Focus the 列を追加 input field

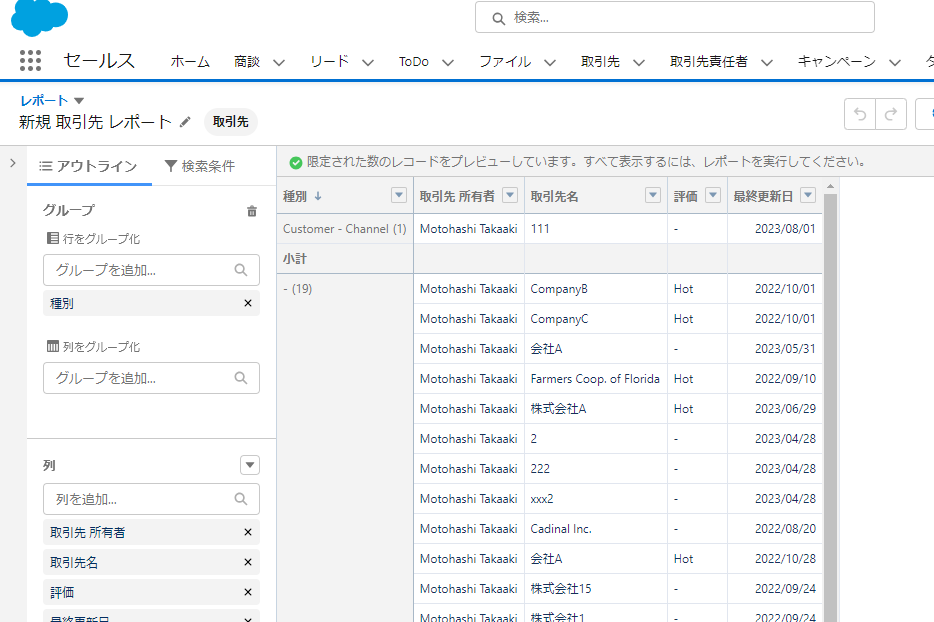click(151, 499)
